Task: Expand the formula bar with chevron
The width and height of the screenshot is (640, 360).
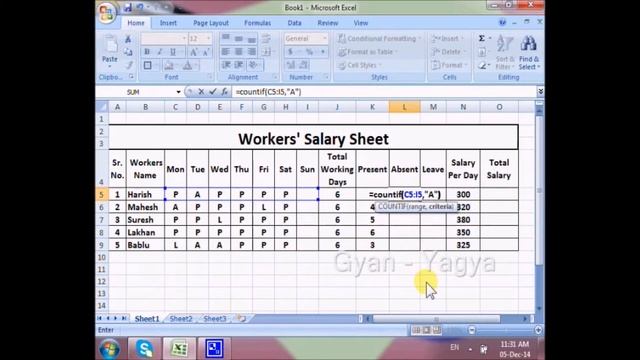Action: [x=540, y=92]
